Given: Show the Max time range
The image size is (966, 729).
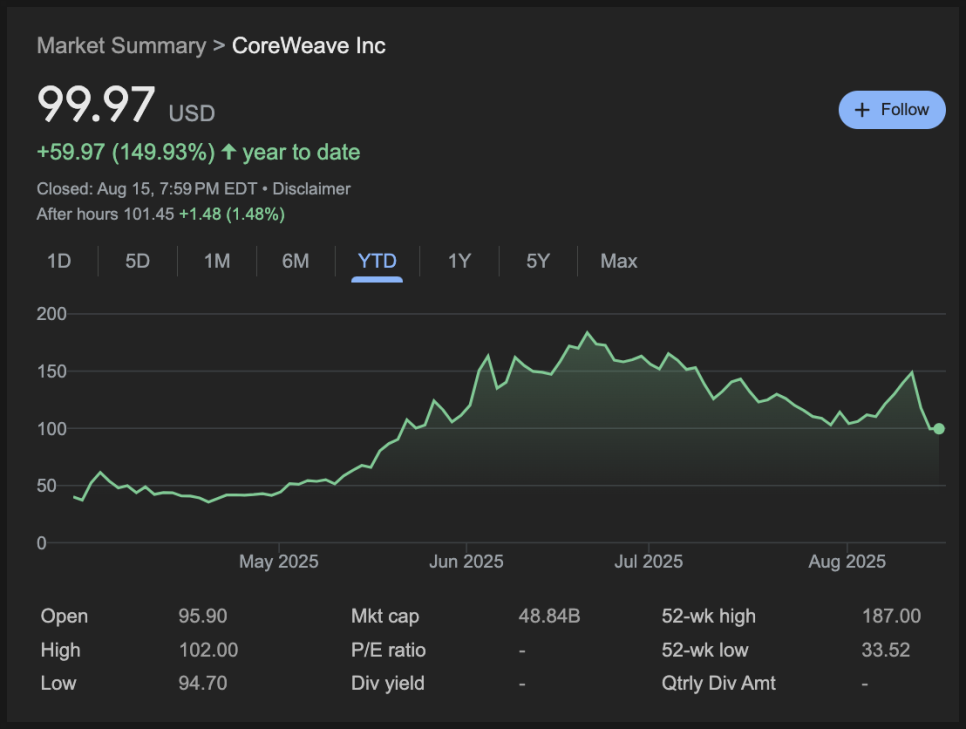Looking at the screenshot, I should (619, 261).
